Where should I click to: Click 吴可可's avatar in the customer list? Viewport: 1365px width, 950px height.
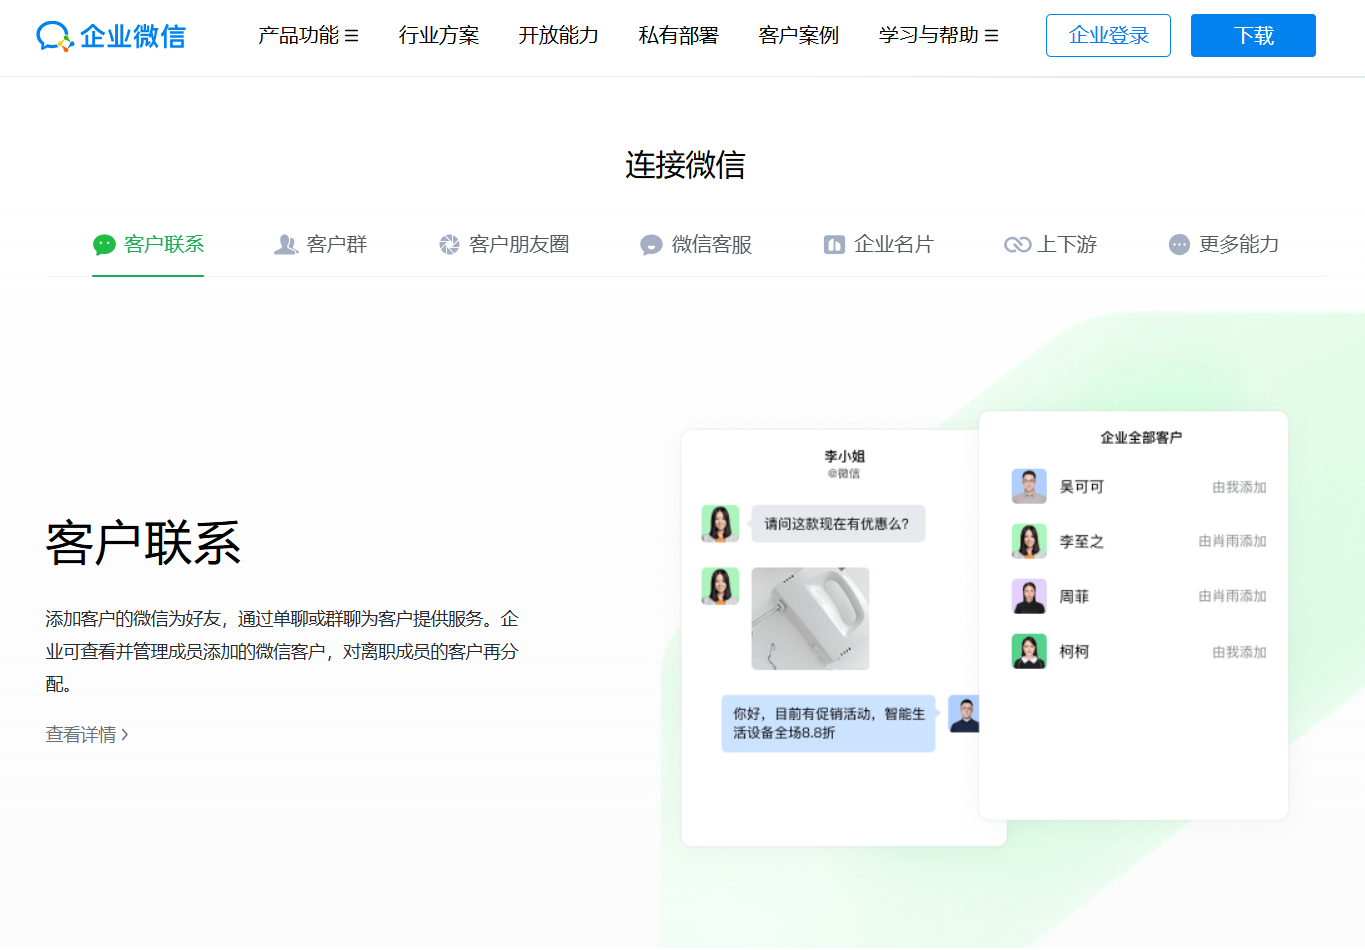click(x=1028, y=486)
